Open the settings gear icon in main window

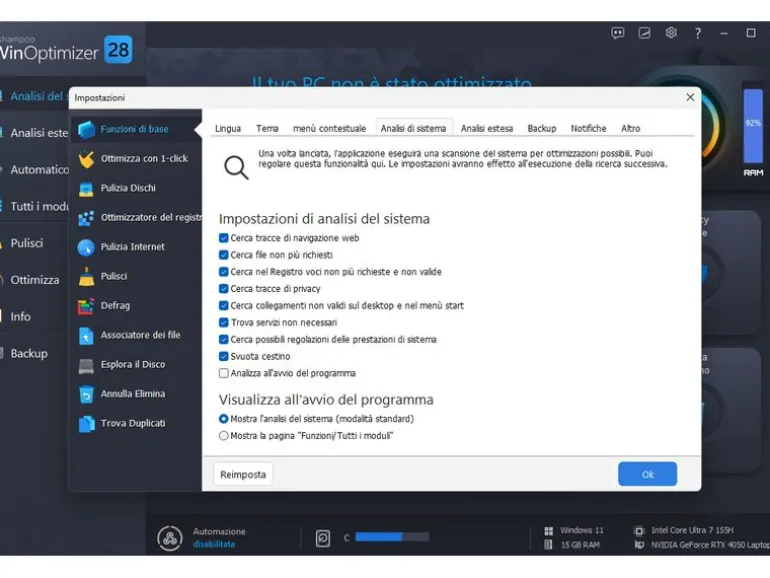tap(671, 33)
